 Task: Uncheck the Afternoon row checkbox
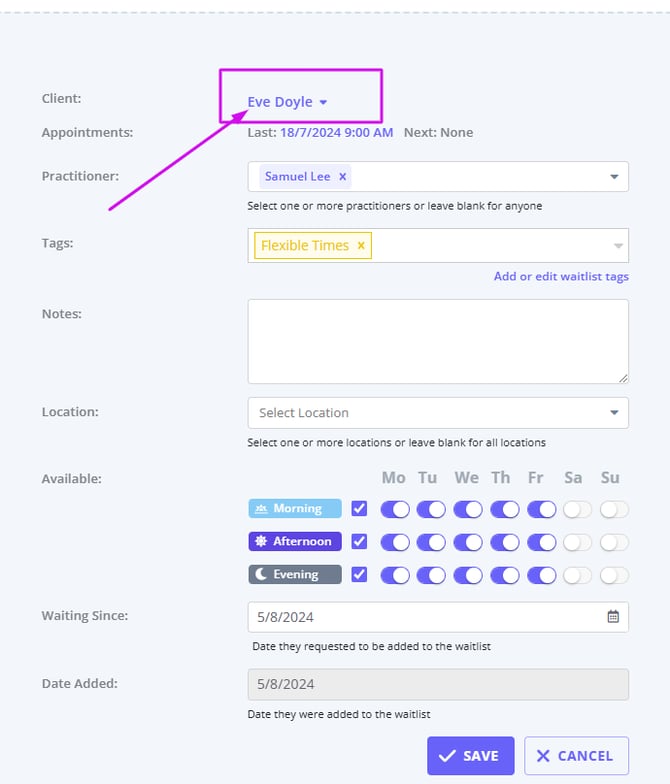pos(360,542)
